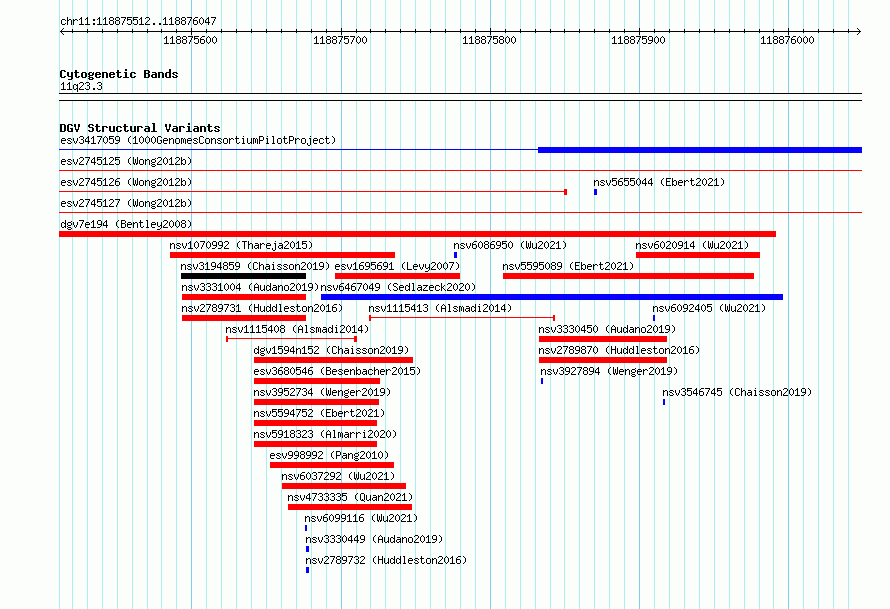The height and width of the screenshot is (609, 890).
Task: Click the red esv998992 Pang2010 bar
Action: 331,465
